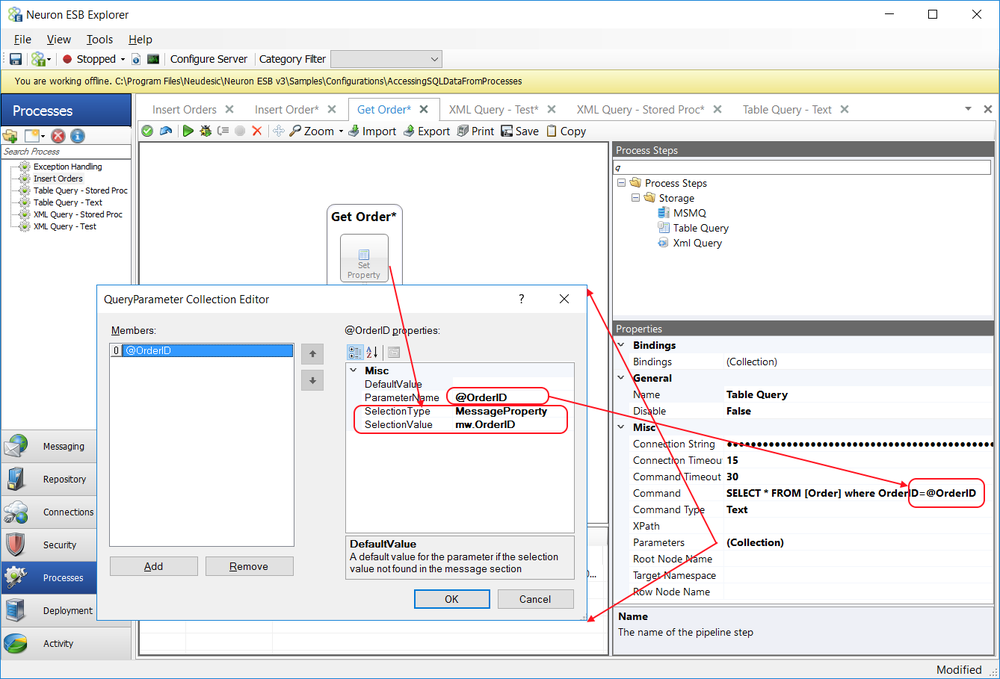Select Table Query - Stored Proc in the process tree

tap(80, 191)
